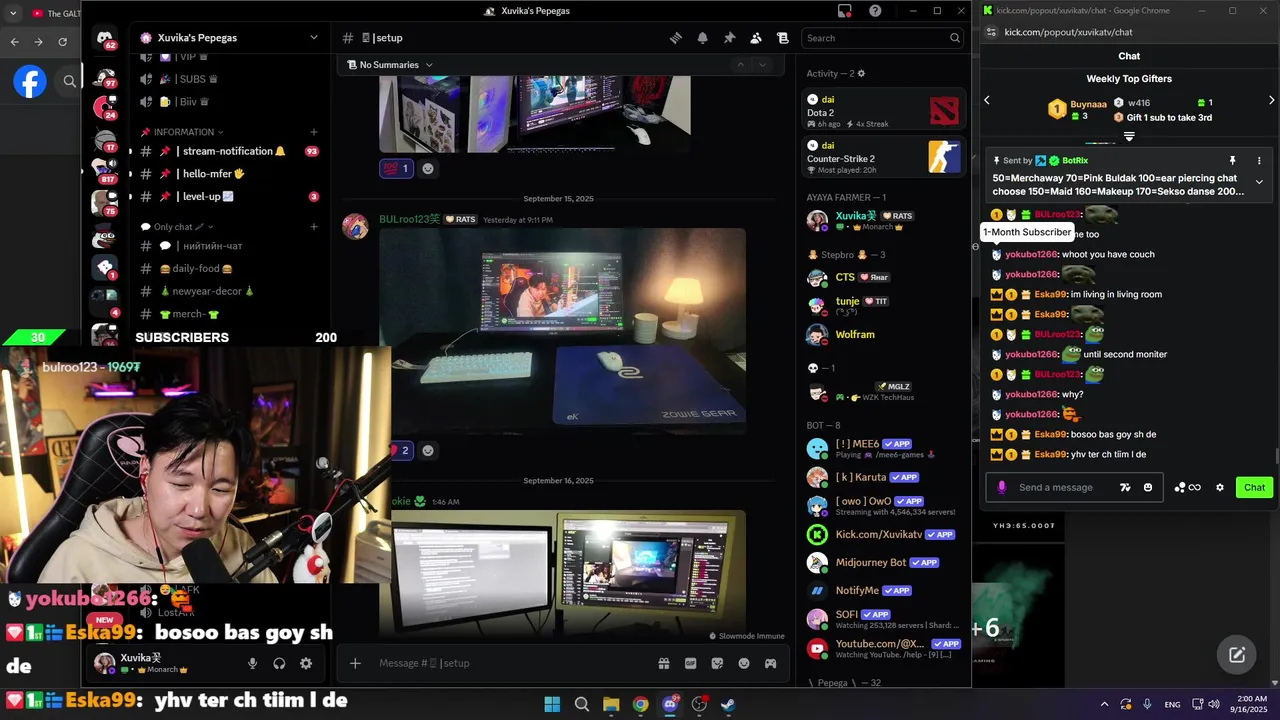Jump to next summary with down chevron

tap(763, 65)
